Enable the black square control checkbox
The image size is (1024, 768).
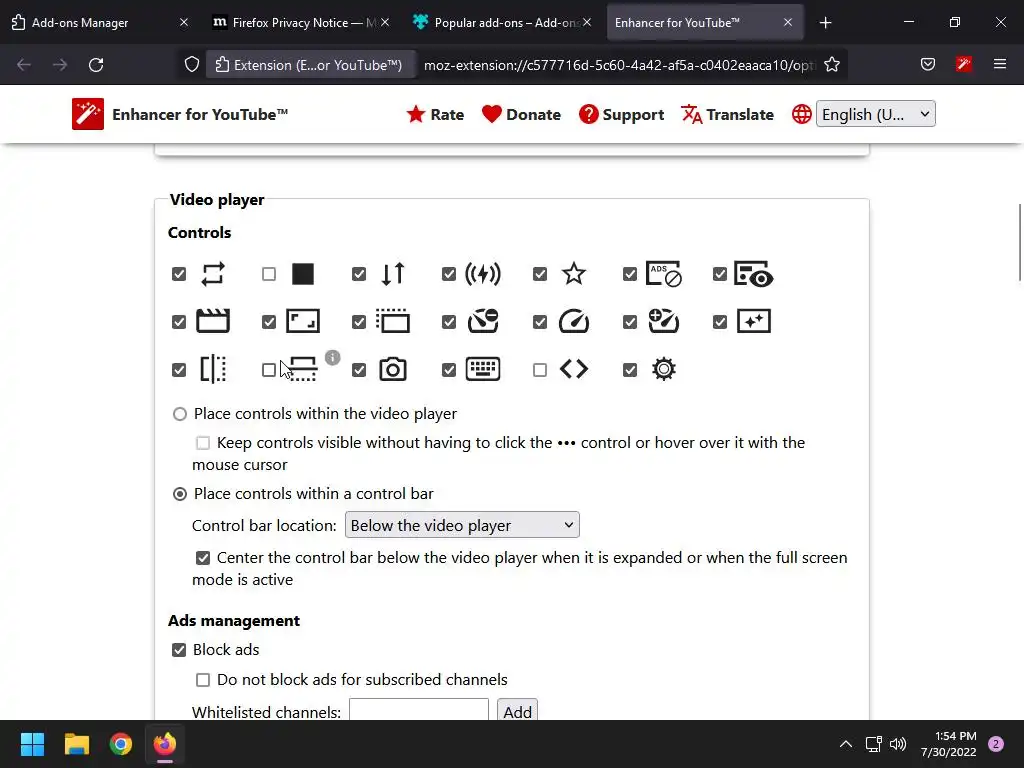point(269,274)
